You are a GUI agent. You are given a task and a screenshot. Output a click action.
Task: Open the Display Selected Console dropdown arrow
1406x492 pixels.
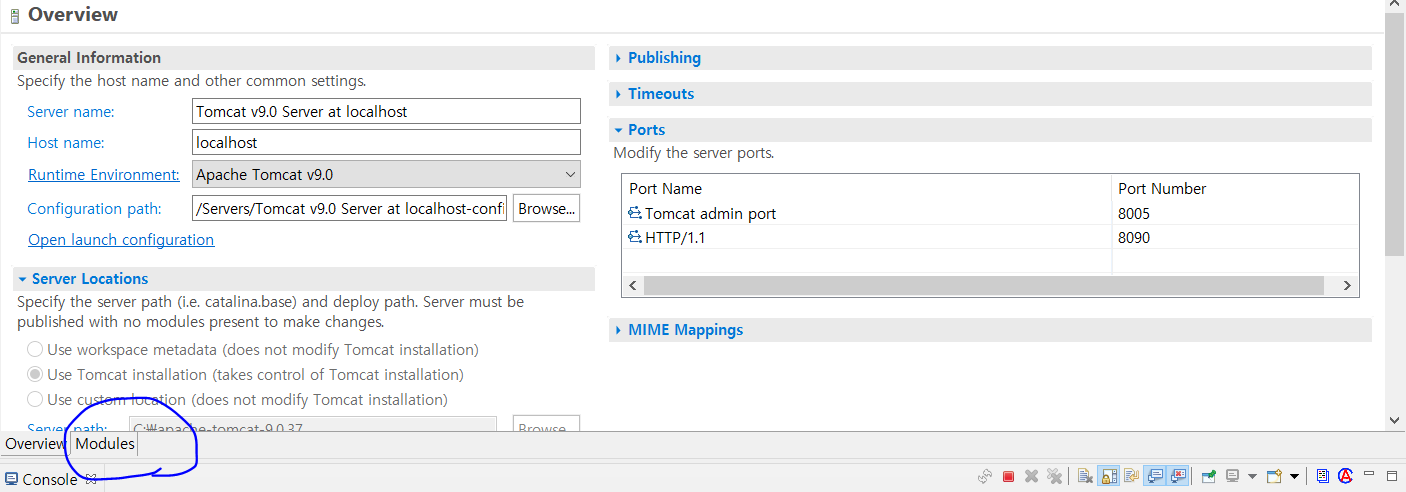point(1252,477)
